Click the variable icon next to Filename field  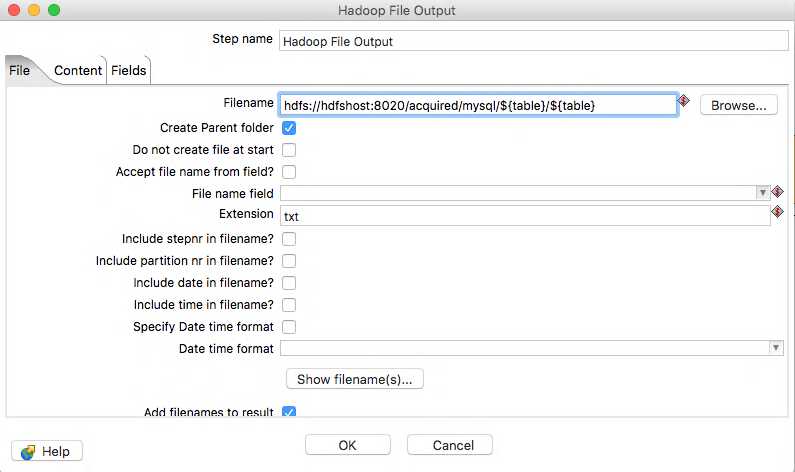coord(683,100)
